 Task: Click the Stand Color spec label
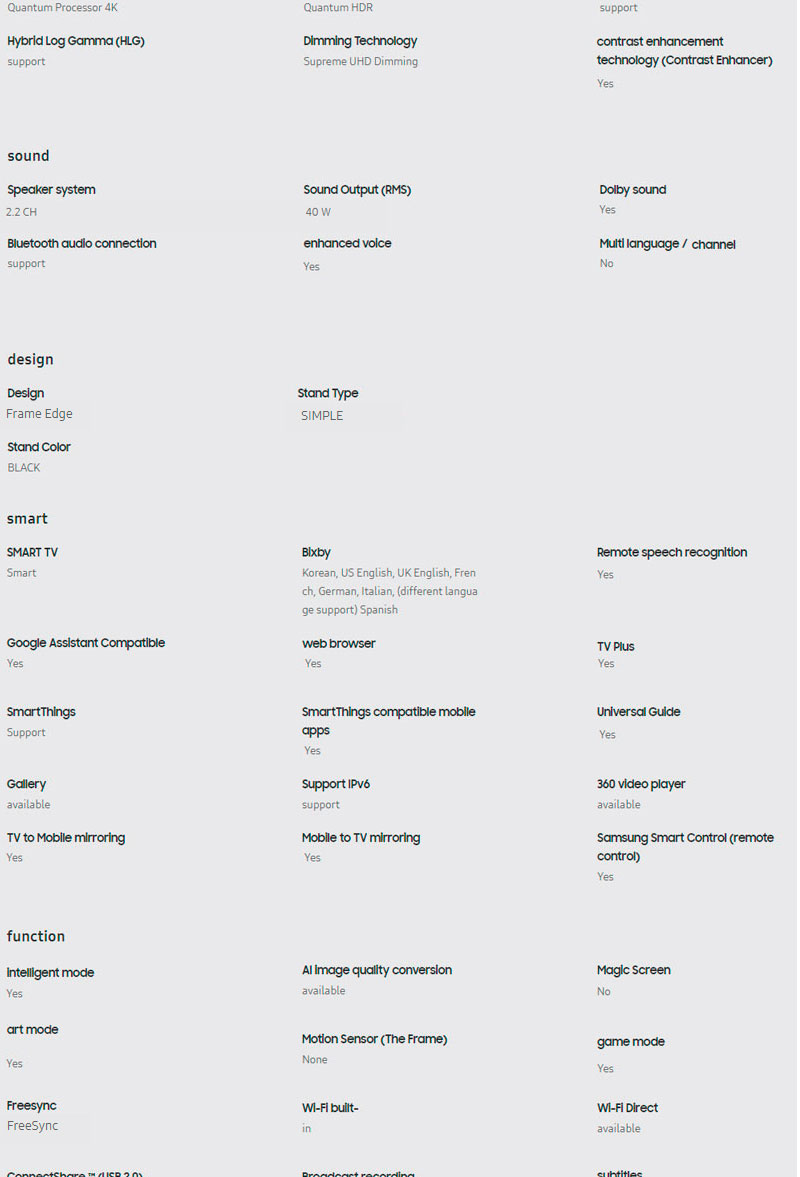pos(39,448)
